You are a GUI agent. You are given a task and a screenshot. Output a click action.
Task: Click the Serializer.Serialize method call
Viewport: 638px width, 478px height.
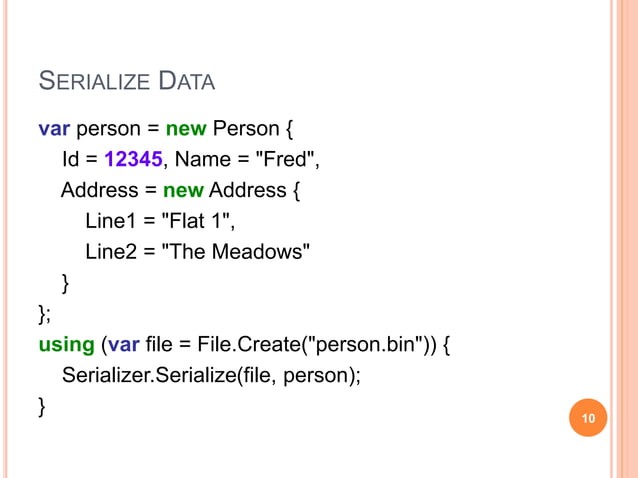[x=150, y=375]
